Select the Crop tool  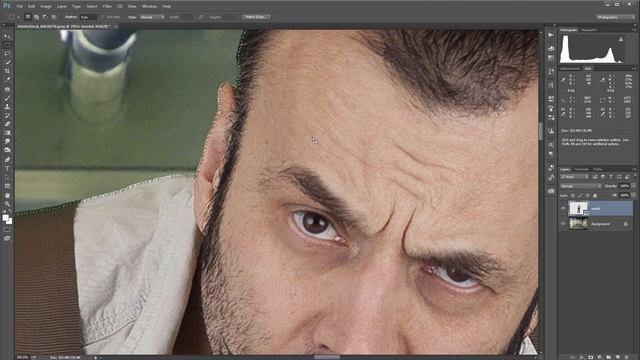[7, 71]
